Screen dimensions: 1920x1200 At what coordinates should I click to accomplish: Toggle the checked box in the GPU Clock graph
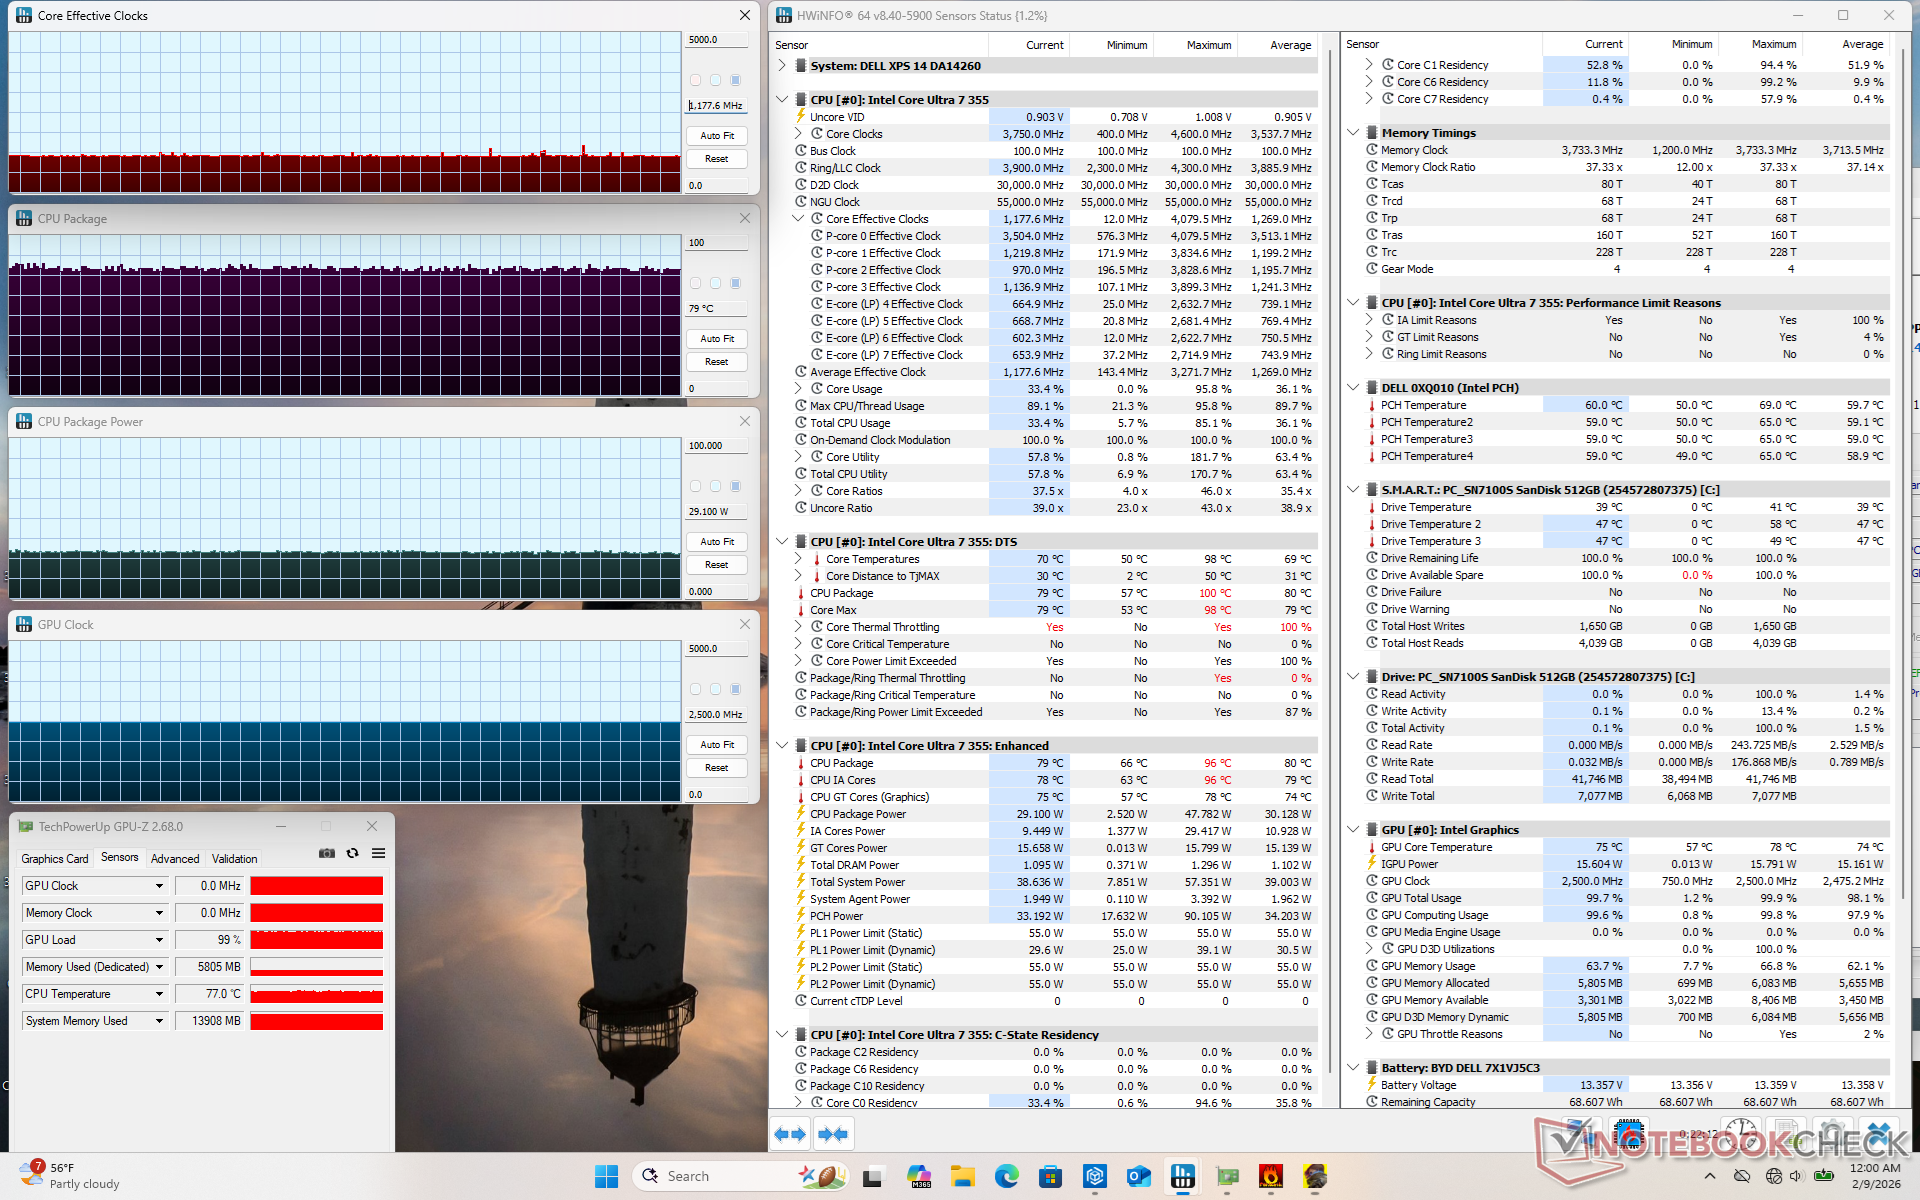[x=736, y=689]
